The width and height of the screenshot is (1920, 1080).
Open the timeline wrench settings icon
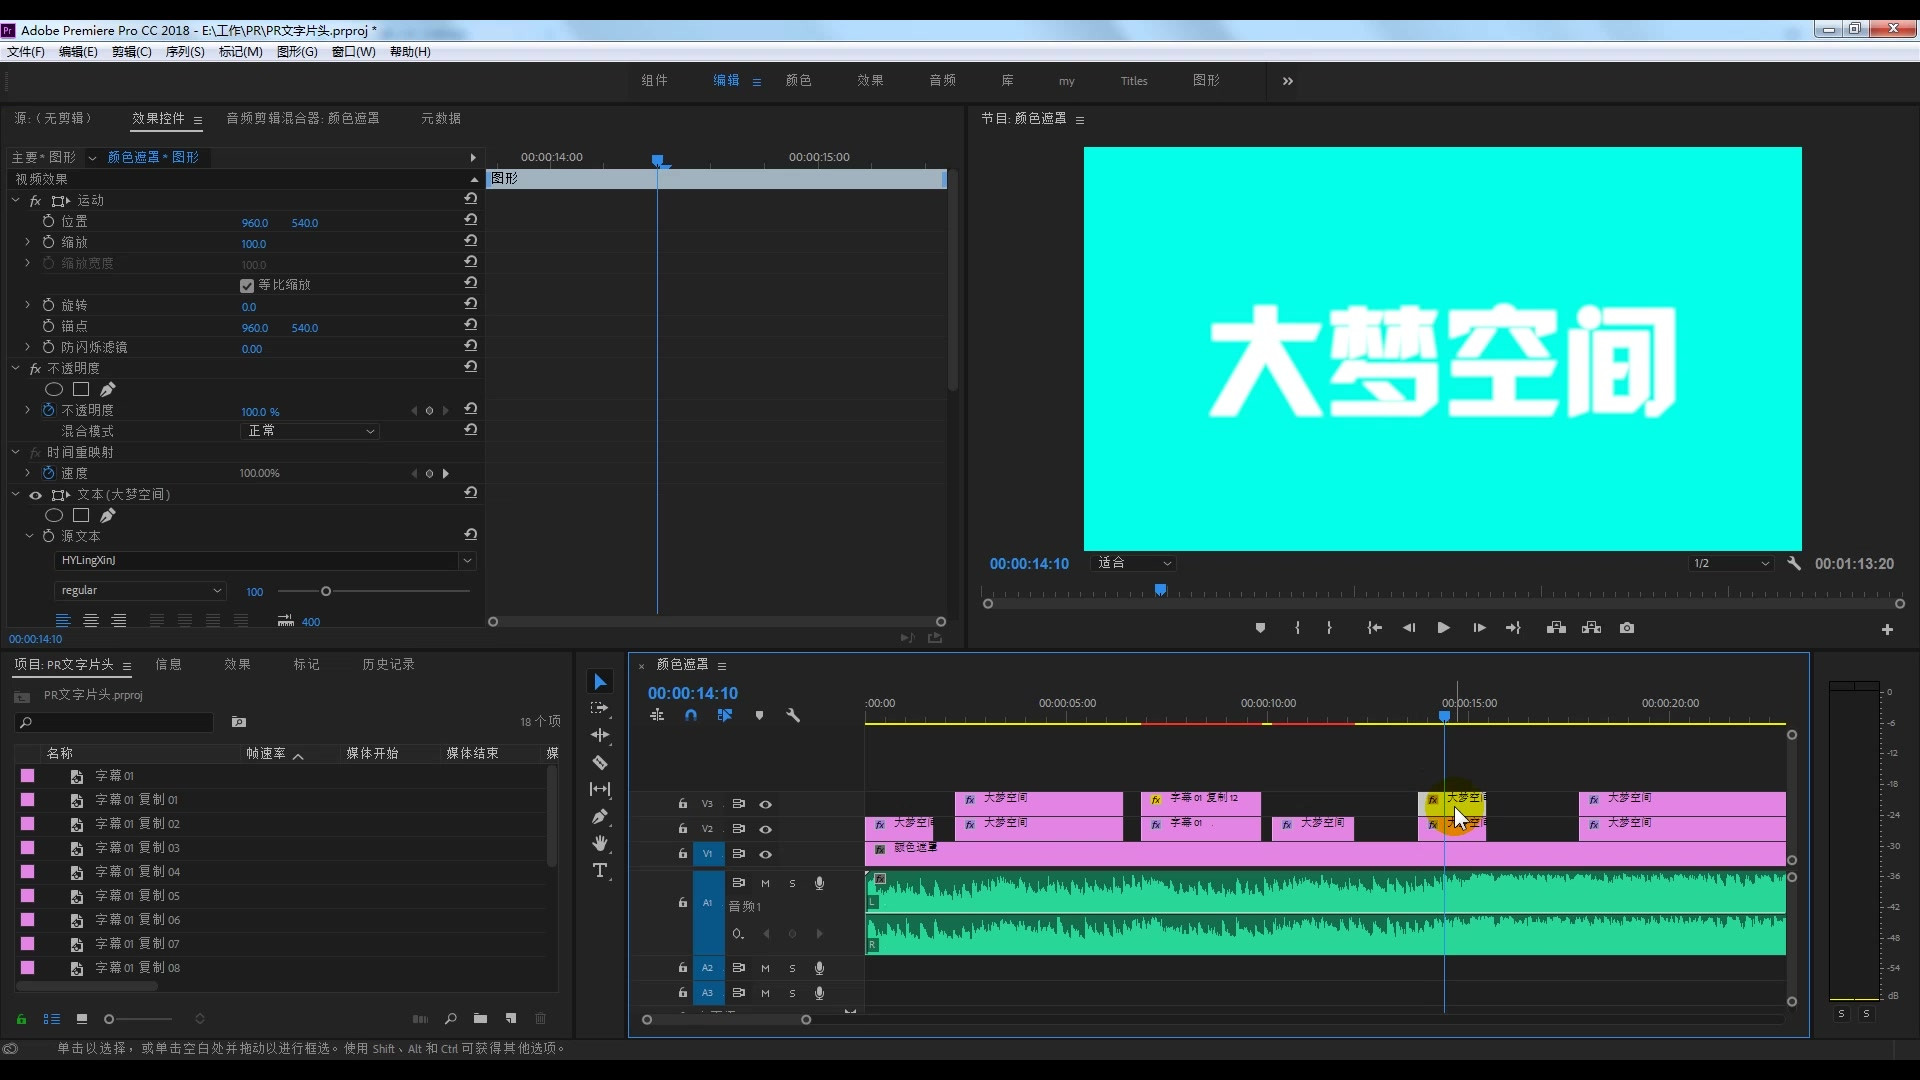click(793, 716)
